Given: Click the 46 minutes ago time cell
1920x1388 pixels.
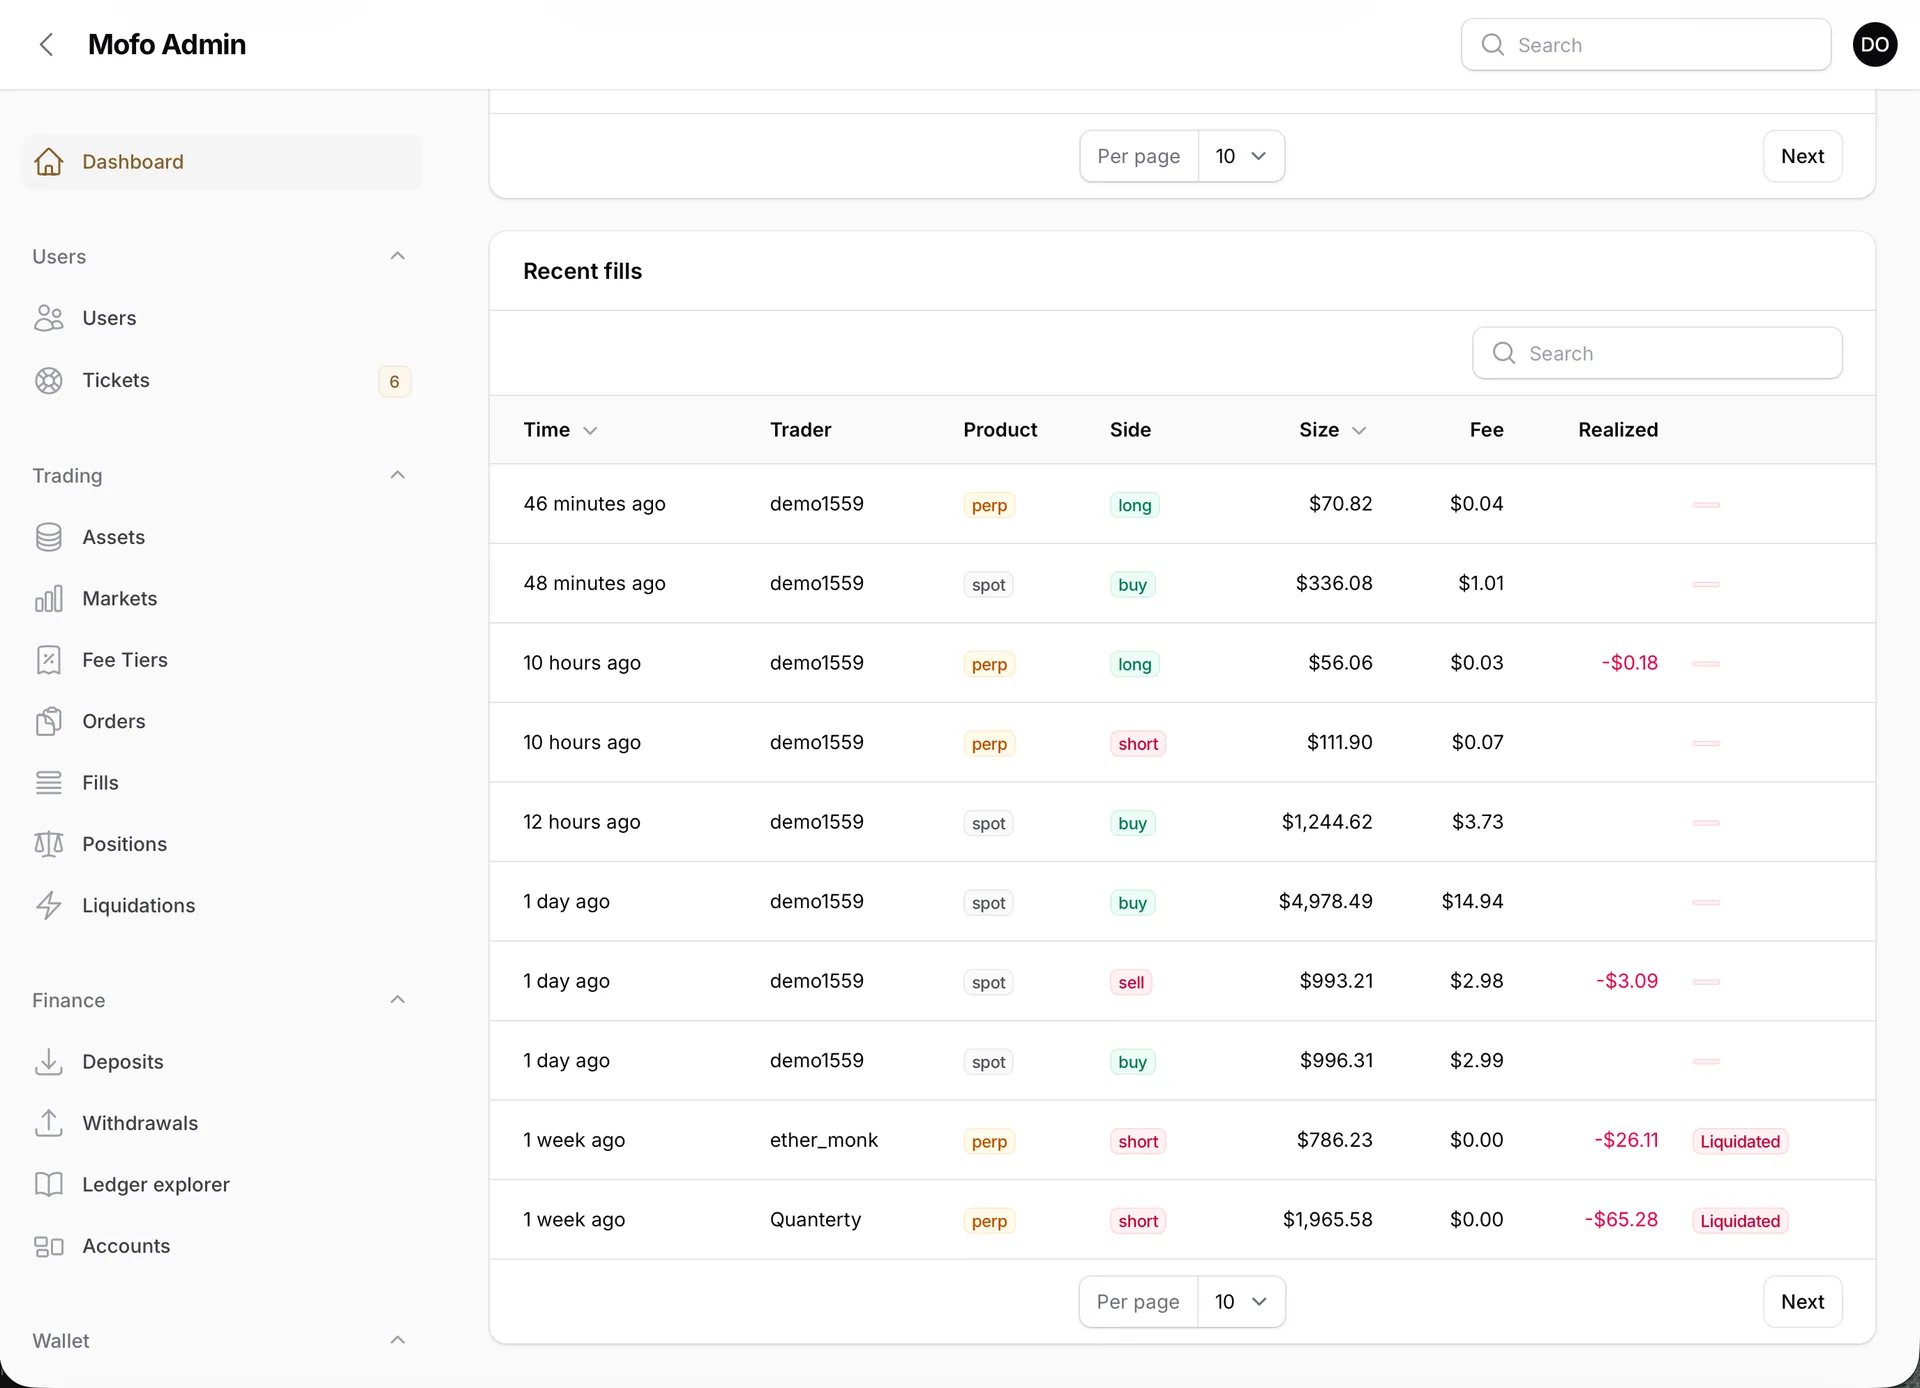Looking at the screenshot, I should [x=594, y=504].
